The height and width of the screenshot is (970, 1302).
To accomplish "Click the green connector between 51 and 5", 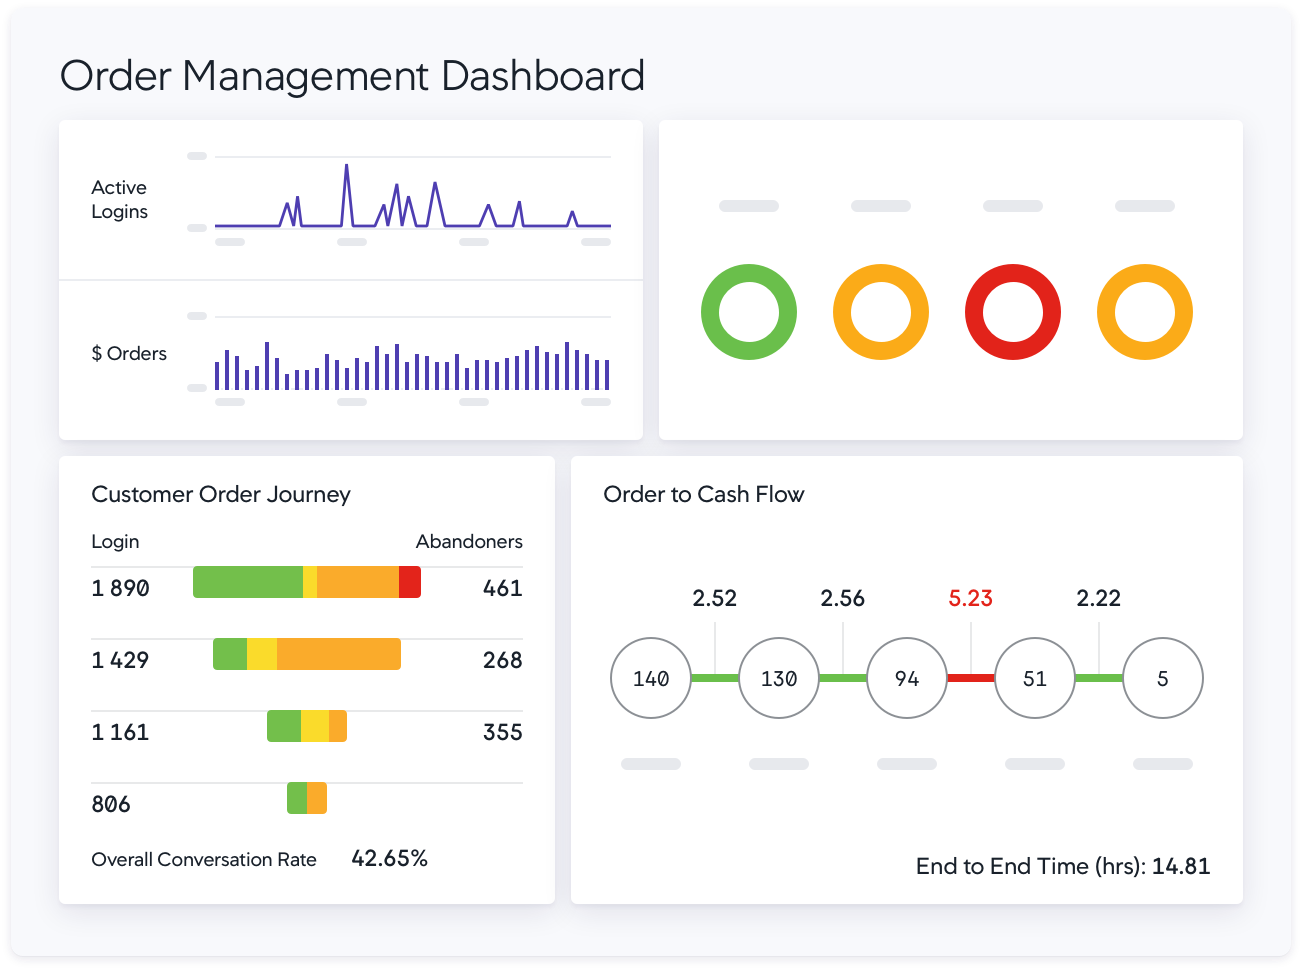I will [x=1099, y=678].
